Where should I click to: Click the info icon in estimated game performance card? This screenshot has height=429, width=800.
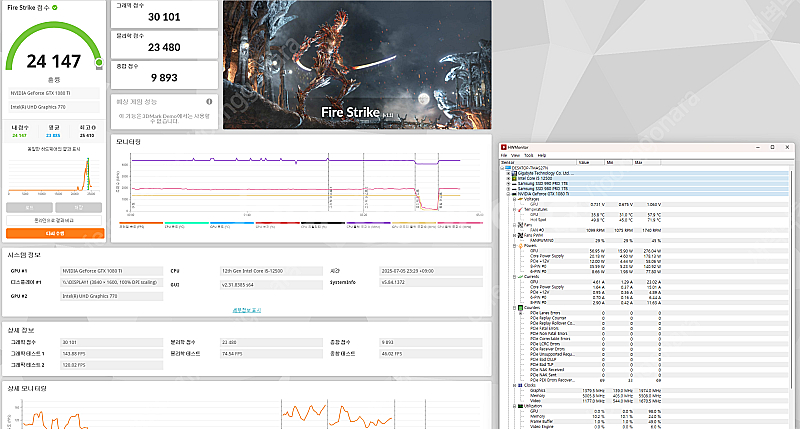(x=209, y=102)
